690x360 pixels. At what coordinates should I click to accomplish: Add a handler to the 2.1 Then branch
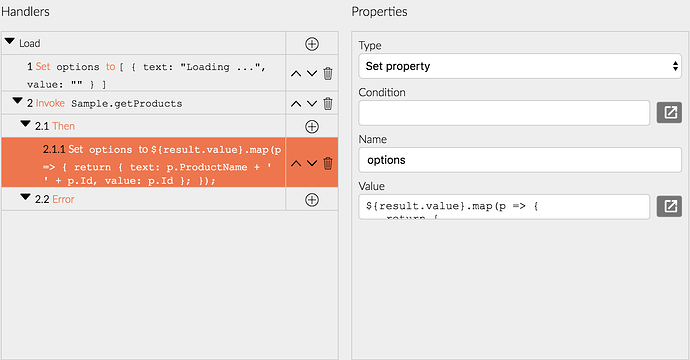(x=312, y=126)
